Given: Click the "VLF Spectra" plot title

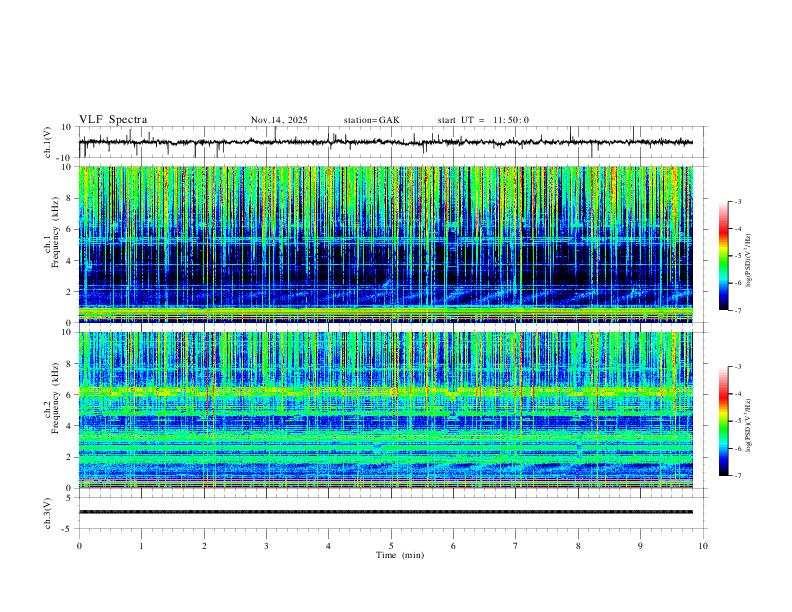Looking at the screenshot, I should coord(113,120).
